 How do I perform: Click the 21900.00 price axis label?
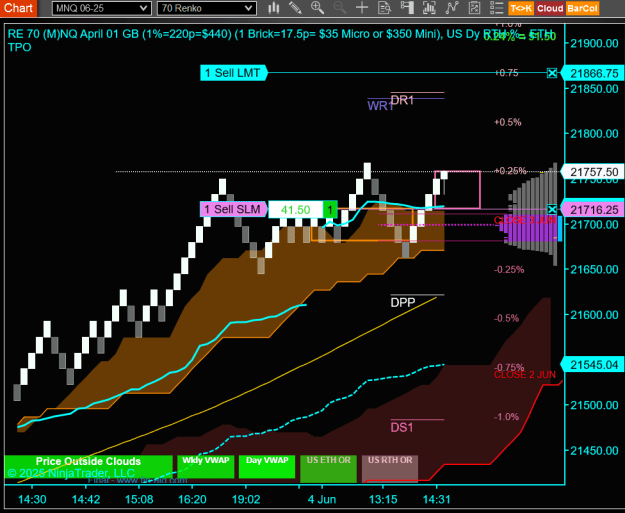[594, 43]
